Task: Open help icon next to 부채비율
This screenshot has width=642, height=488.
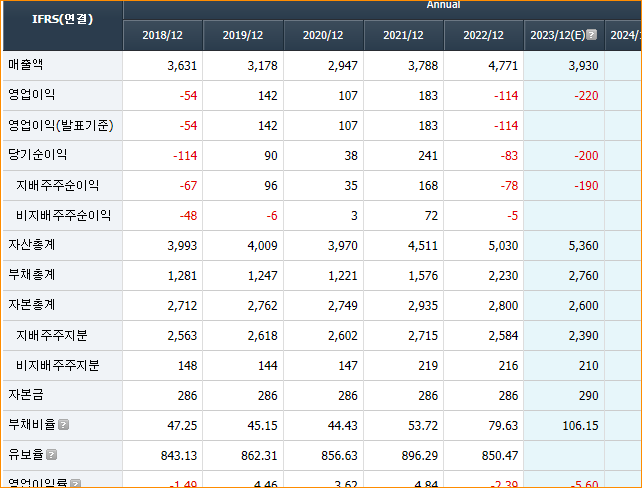Action: tap(63, 425)
